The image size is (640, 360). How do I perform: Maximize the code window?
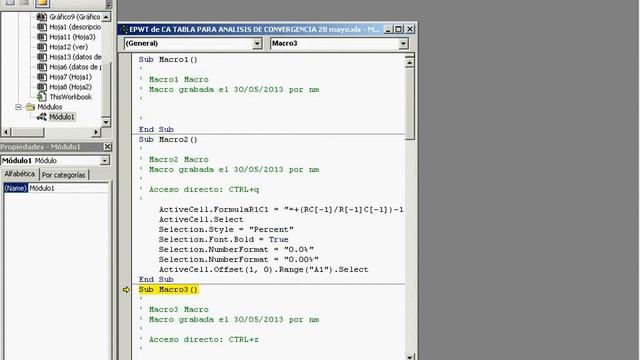[x=398, y=29]
